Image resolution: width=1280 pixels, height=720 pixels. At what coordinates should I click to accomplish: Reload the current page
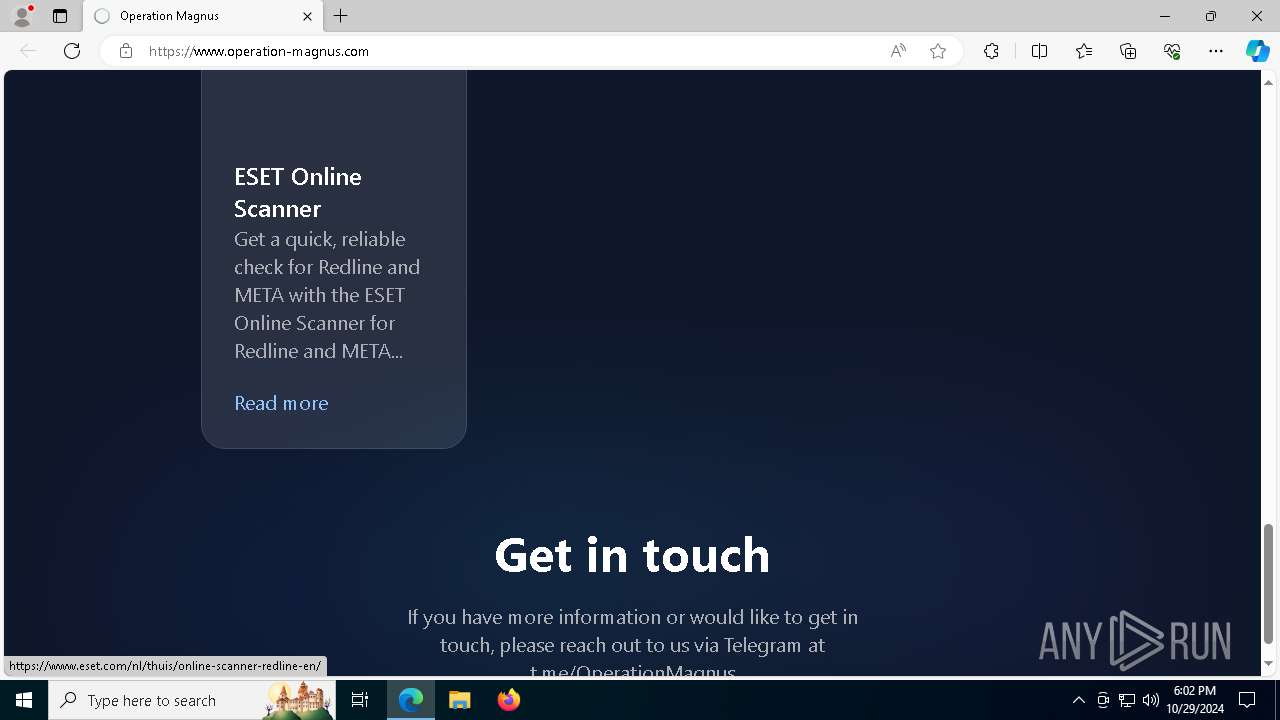tap(72, 51)
